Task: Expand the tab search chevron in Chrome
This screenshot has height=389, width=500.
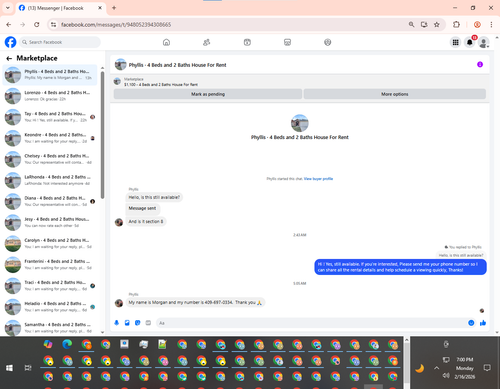Action: click(8, 8)
